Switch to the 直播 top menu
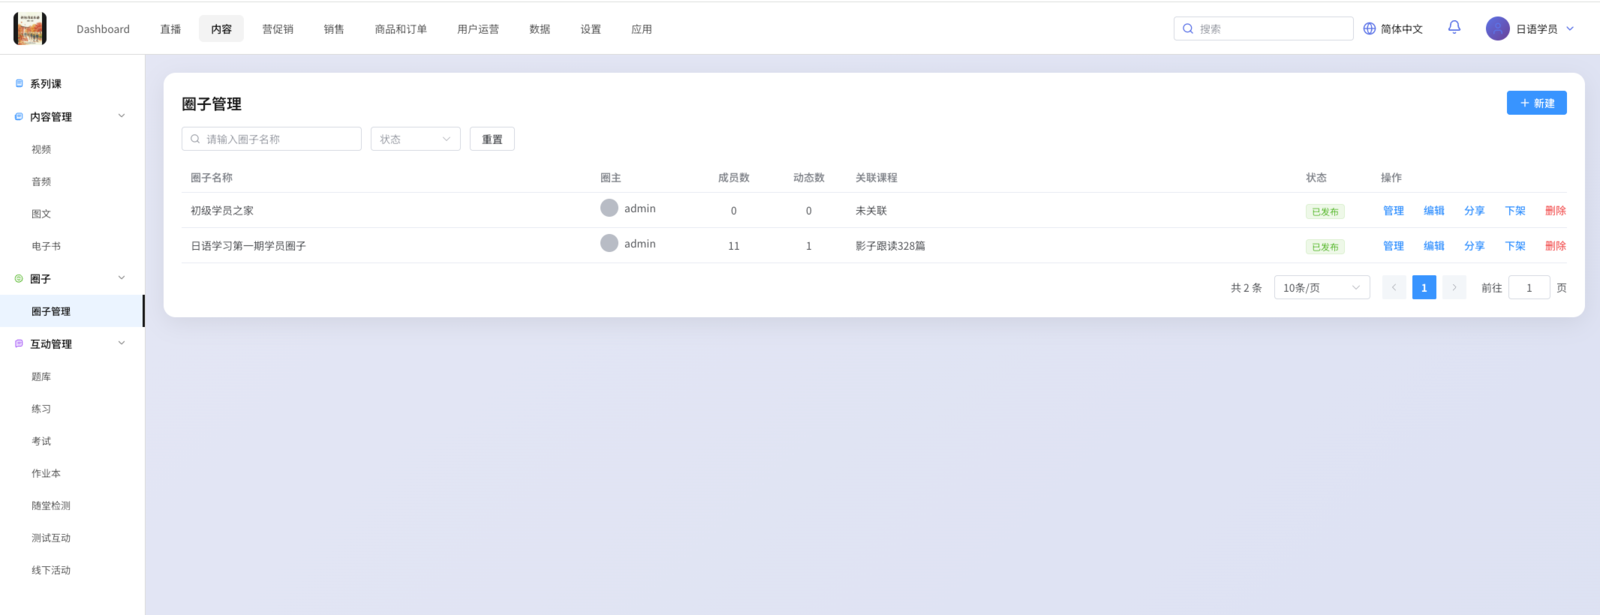This screenshot has width=1600, height=615. [171, 29]
